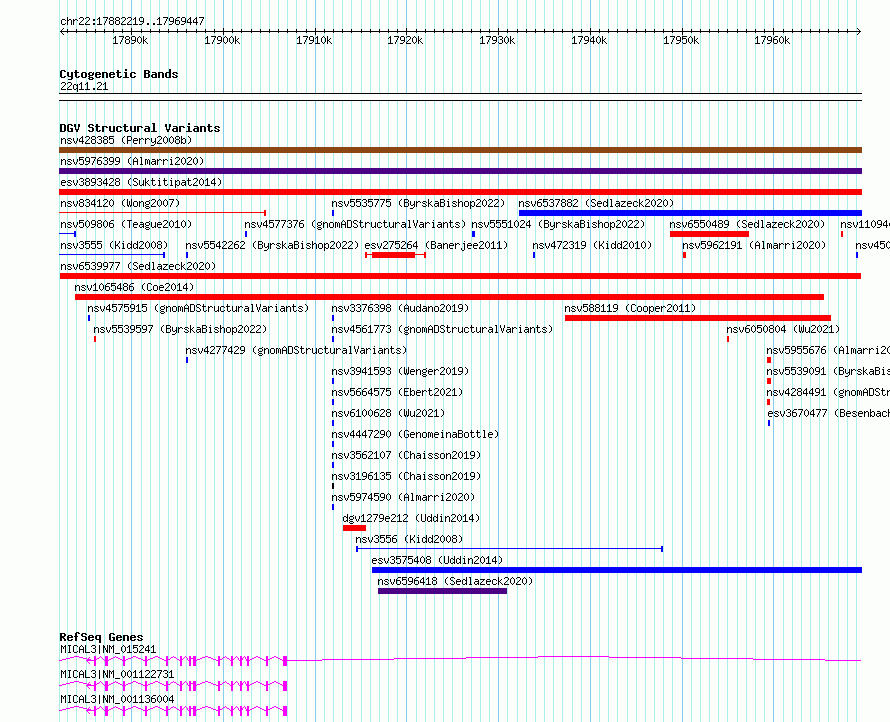Click nsv3556 (Kidd2008) label
This screenshot has height=722, width=890.
409,539
